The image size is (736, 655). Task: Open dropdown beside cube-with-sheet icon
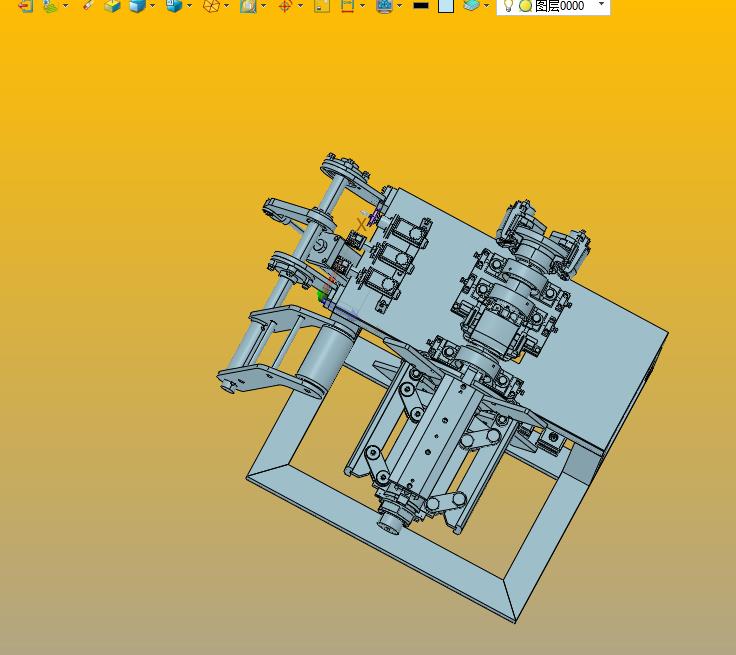pyautogui.click(x=189, y=6)
